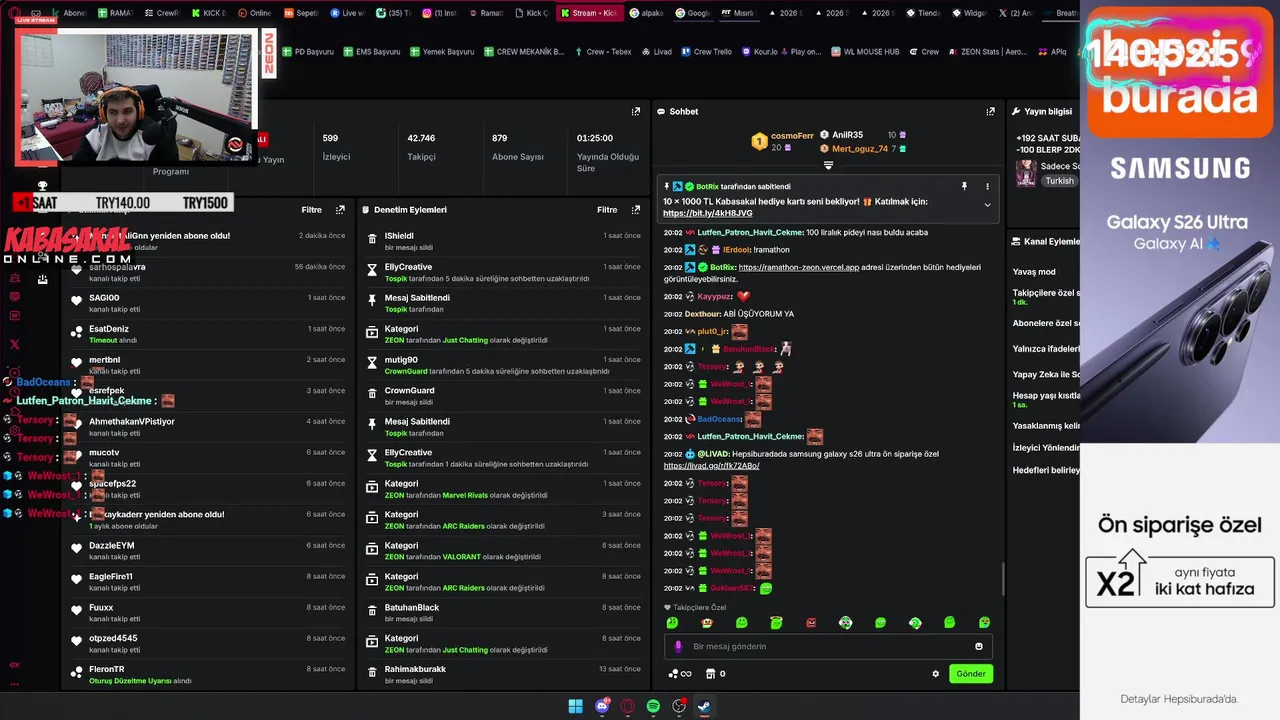
Task: Click the Rahimakburakk moderation entry
Action: pos(504,675)
